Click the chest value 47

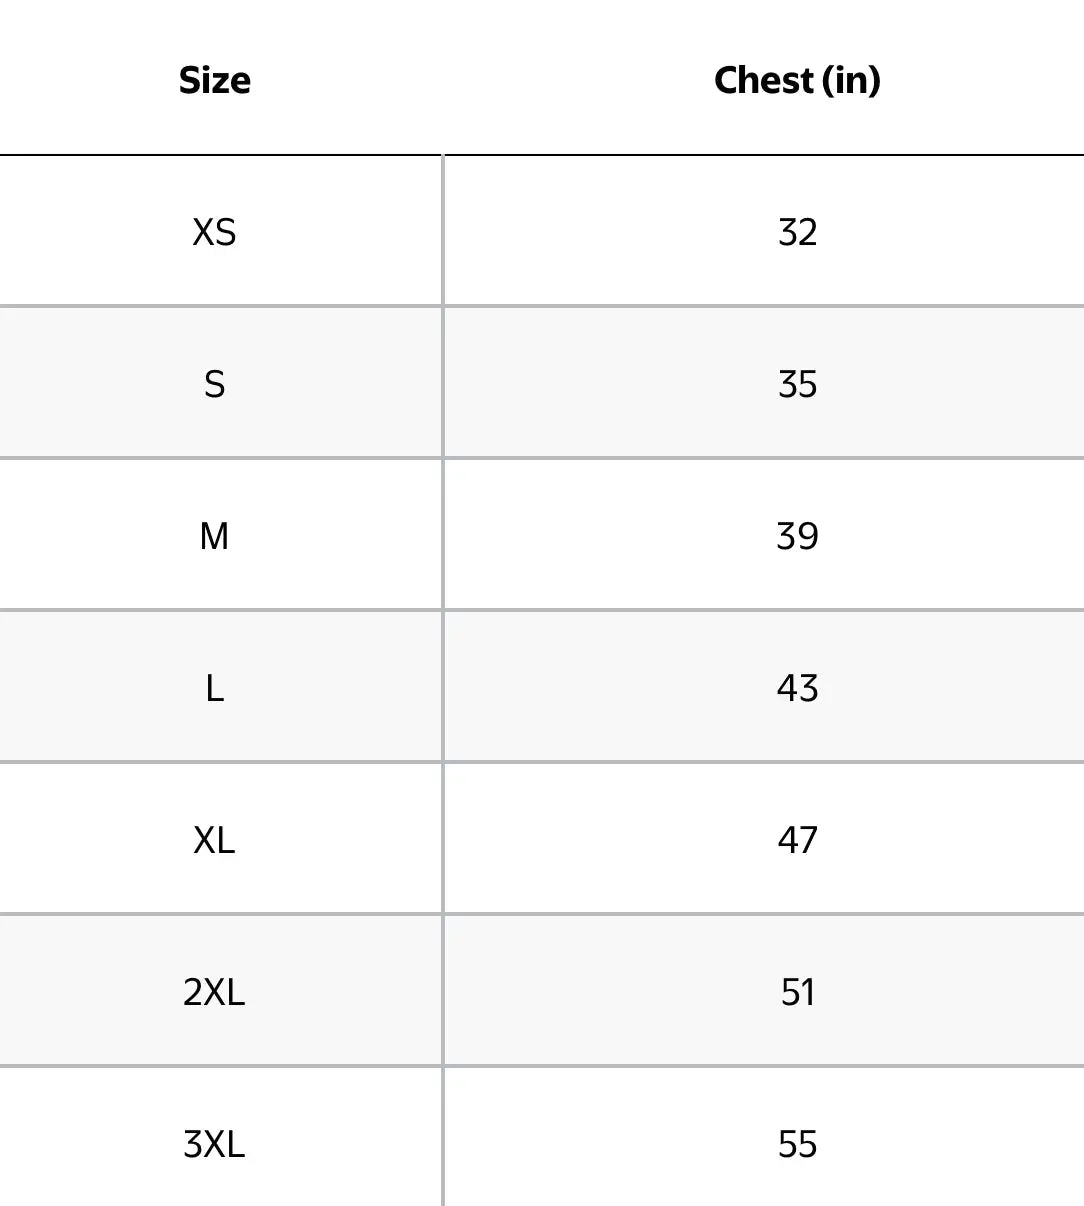797,840
